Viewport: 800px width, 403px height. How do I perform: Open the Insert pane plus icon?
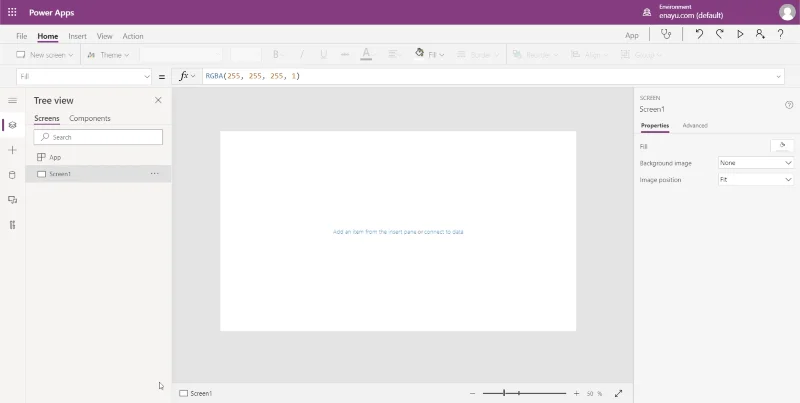click(x=12, y=150)
